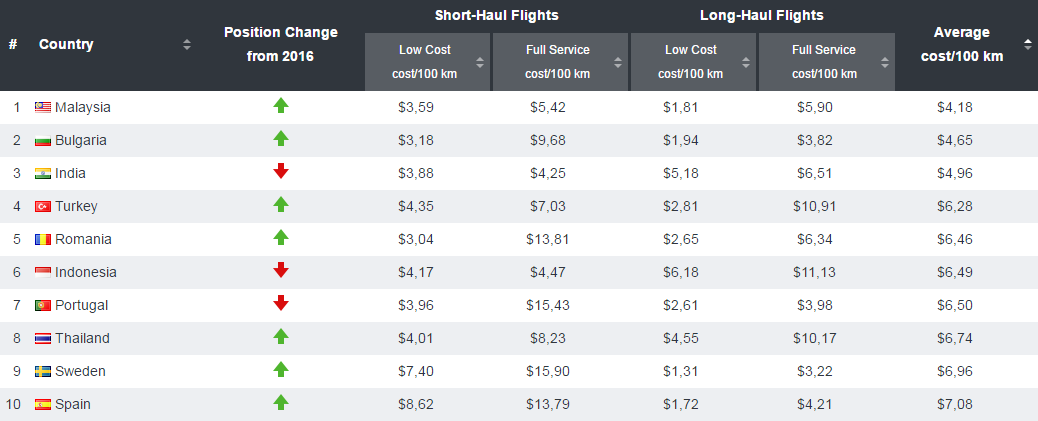
Task: Click the Bulgaria flag icon
Action: [x=43, y=141]
